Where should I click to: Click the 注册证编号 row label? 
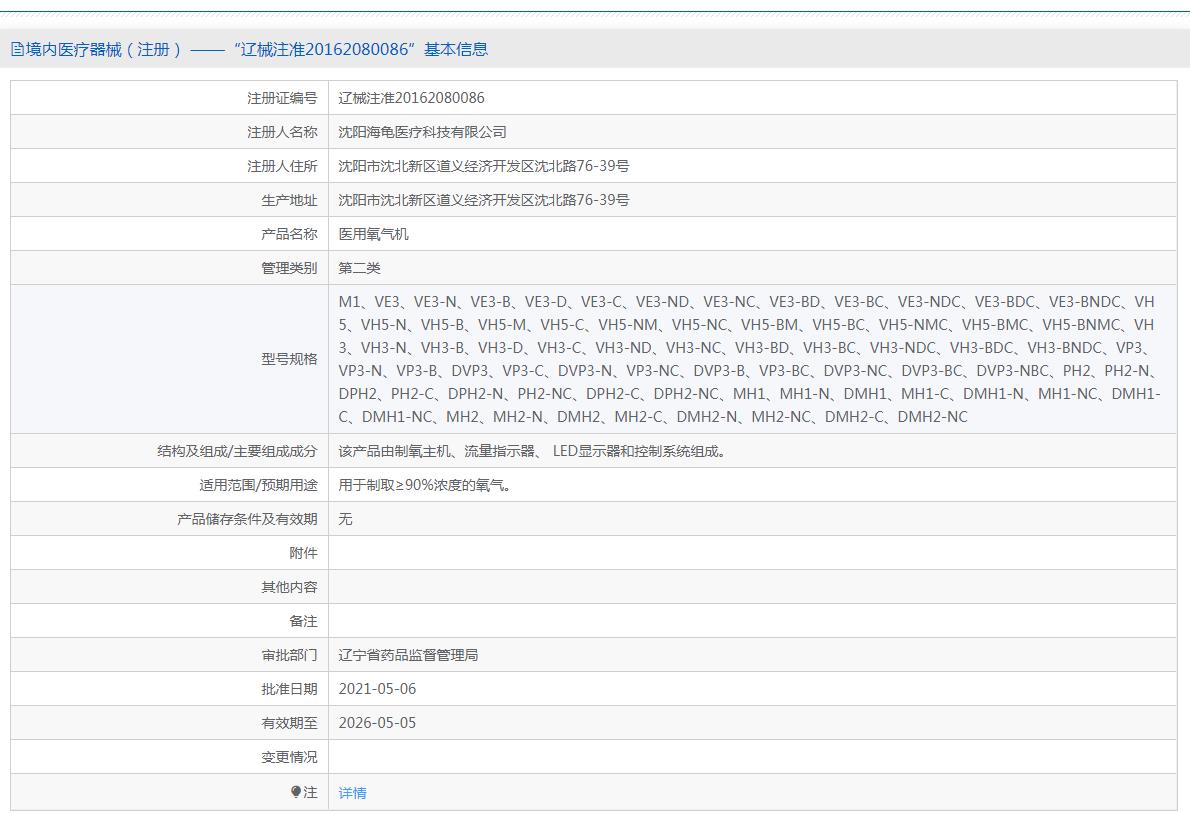282,98
